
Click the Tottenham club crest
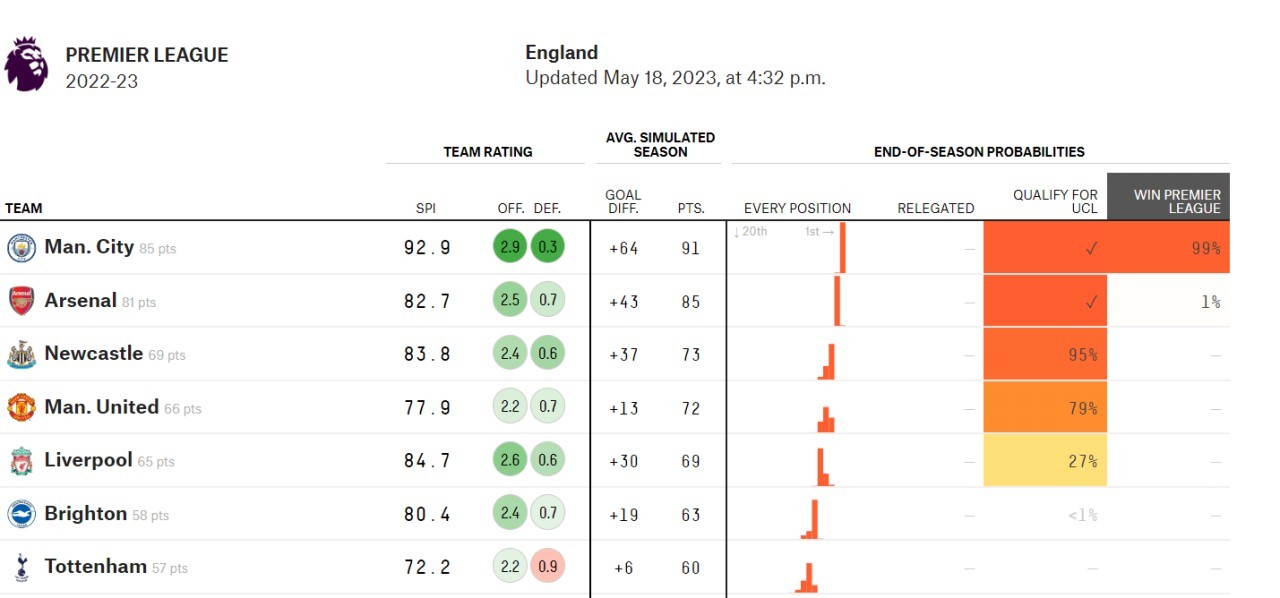click(21, 567)
